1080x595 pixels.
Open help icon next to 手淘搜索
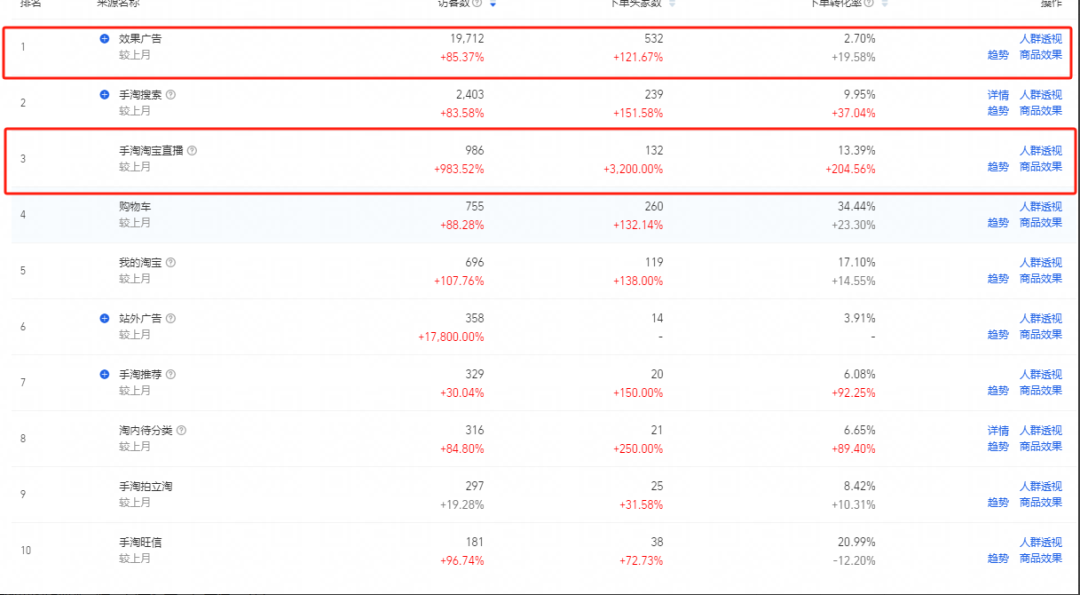click(171, 94)
